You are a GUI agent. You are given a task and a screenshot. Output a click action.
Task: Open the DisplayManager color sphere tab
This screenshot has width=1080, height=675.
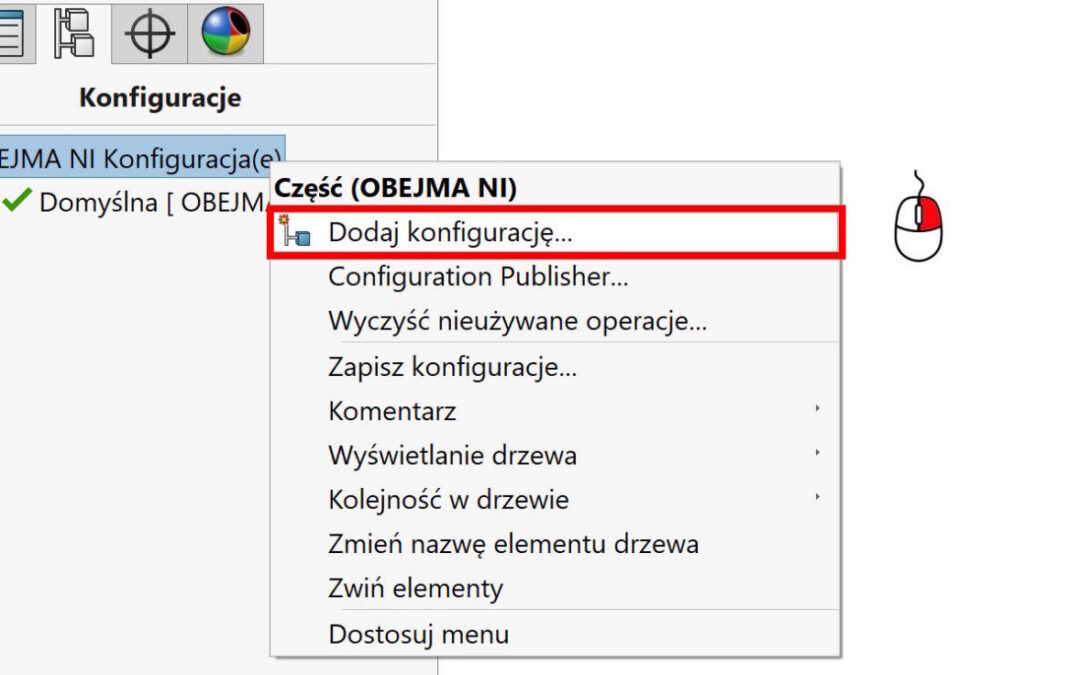[226, 33]
